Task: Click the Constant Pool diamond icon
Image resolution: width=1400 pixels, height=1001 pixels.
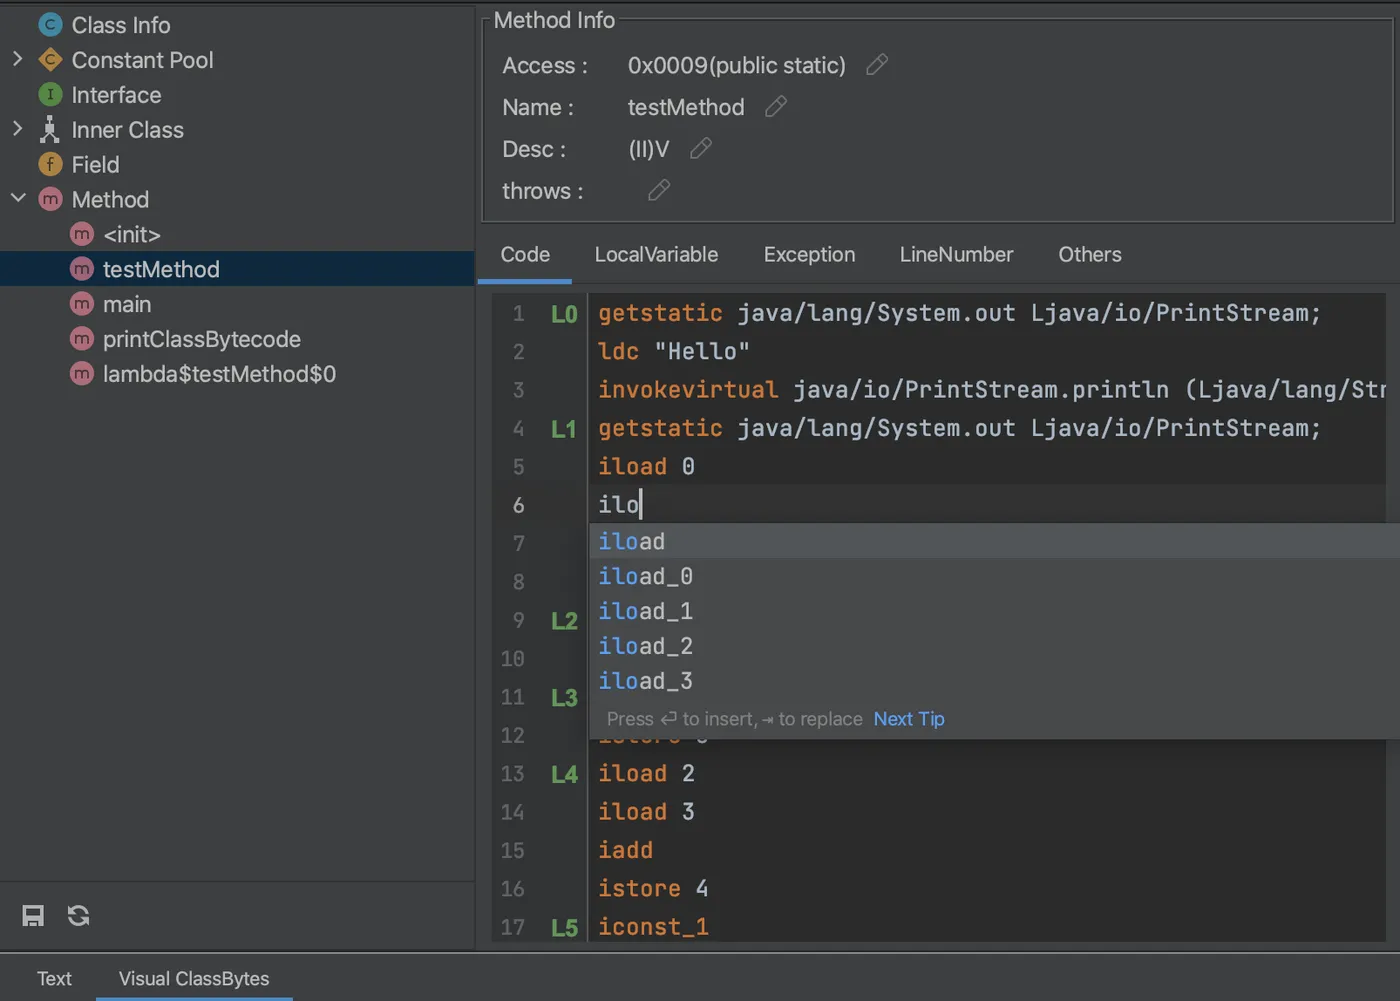Action: [50, 60]
